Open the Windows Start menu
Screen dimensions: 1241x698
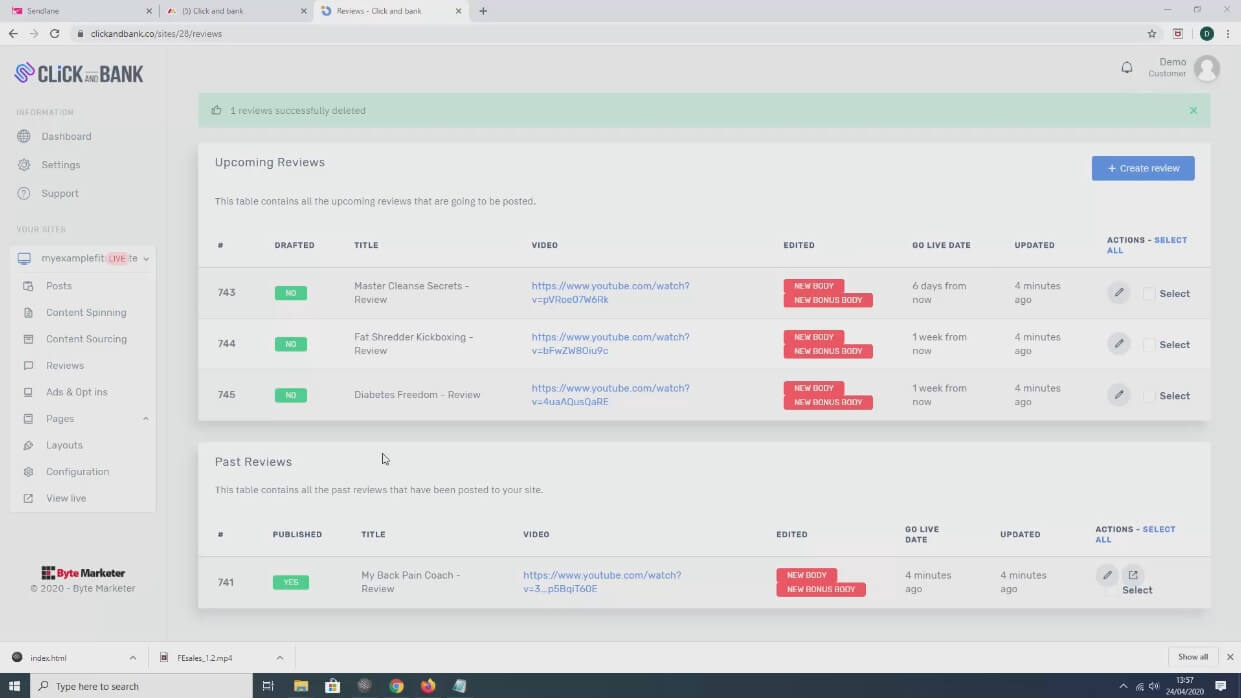[x=15, y=686]
